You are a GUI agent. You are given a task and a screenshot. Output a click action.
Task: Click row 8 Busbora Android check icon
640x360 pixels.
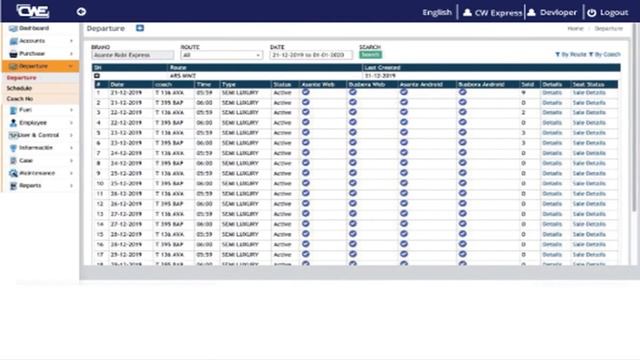[x=462, y=163]
